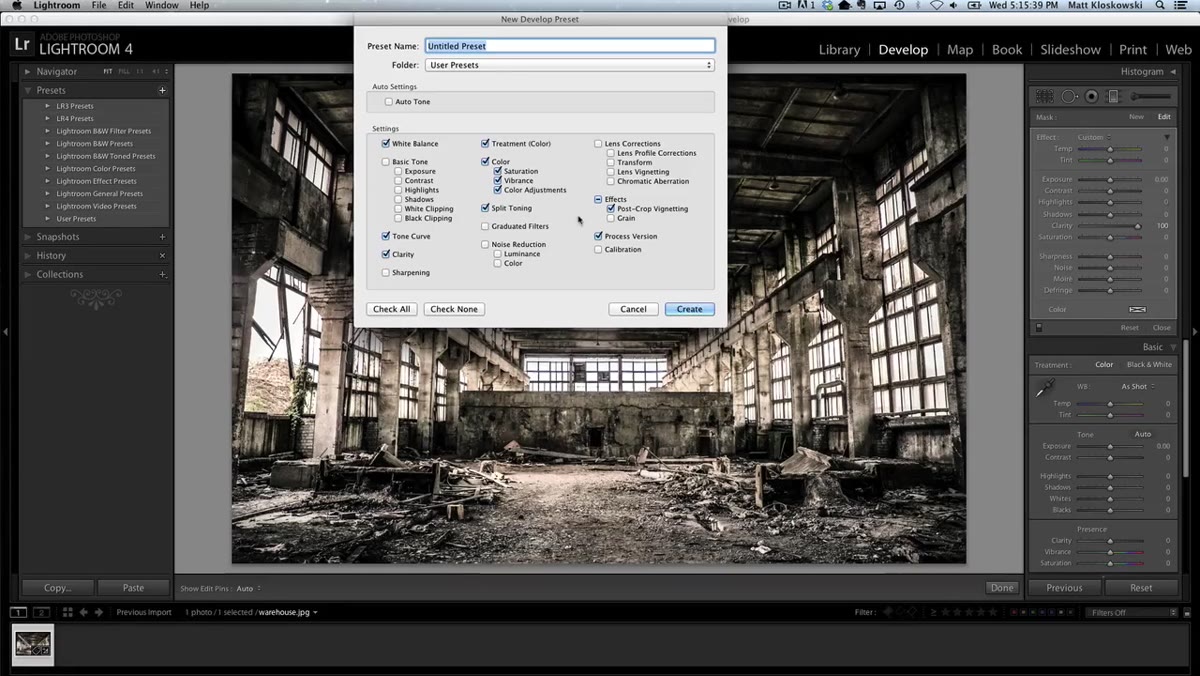Click the Lr Lightroom logo identity plate
1200x676 pixels.
point(21,44)
